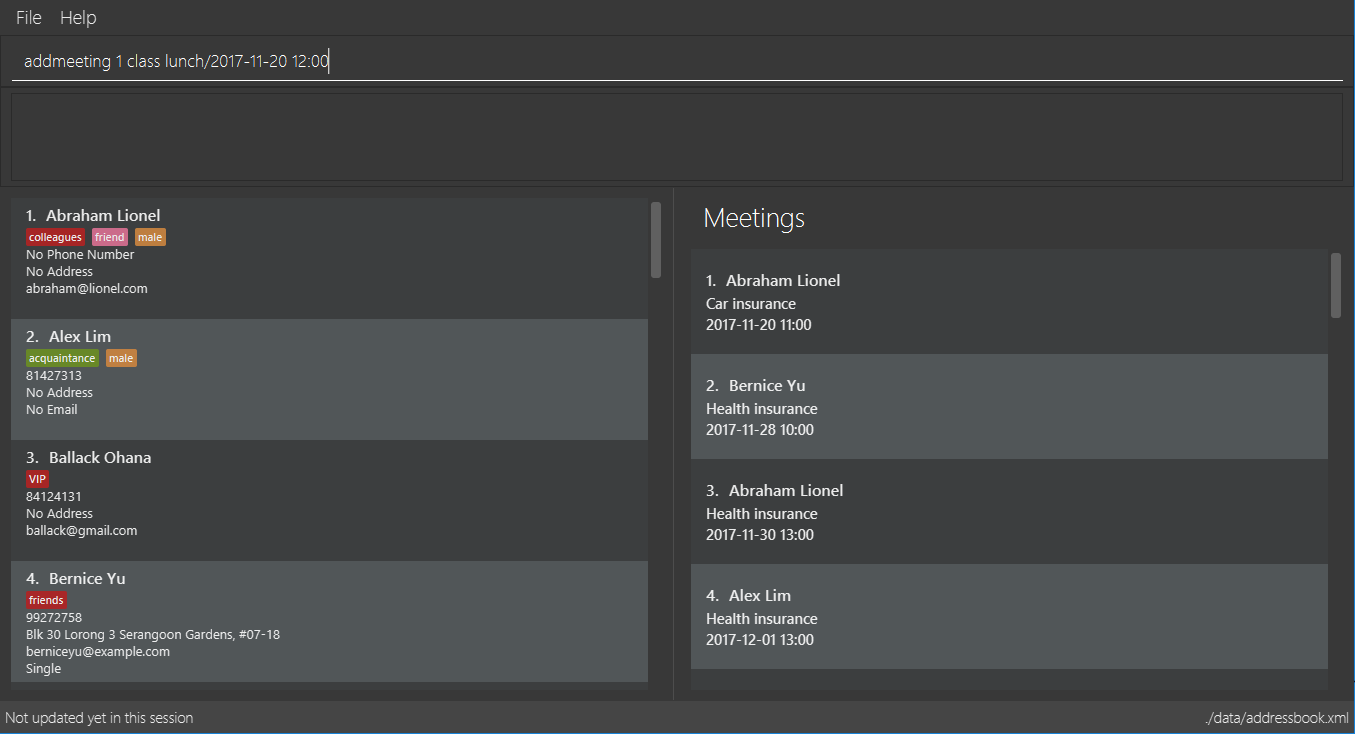The image size is (1355, 734).
Task: Click meeting date 2017-11-20 11:00
Action: (759, 325)
